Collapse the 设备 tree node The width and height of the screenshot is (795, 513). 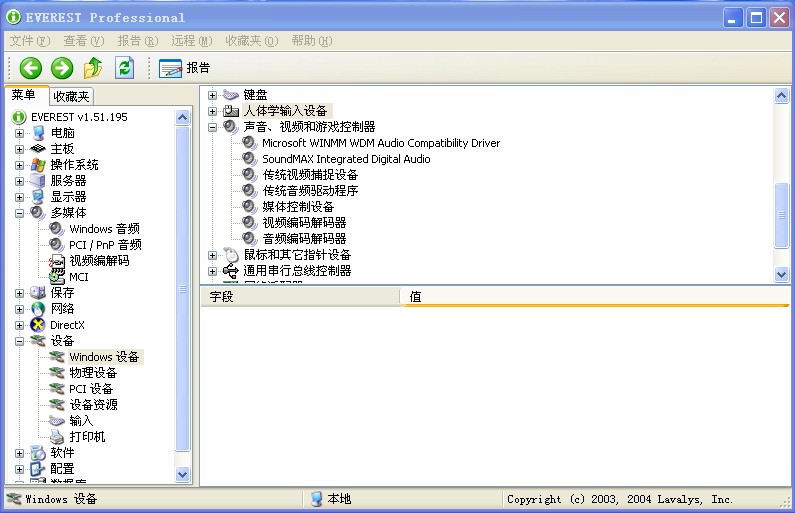[x=19, y=341]
